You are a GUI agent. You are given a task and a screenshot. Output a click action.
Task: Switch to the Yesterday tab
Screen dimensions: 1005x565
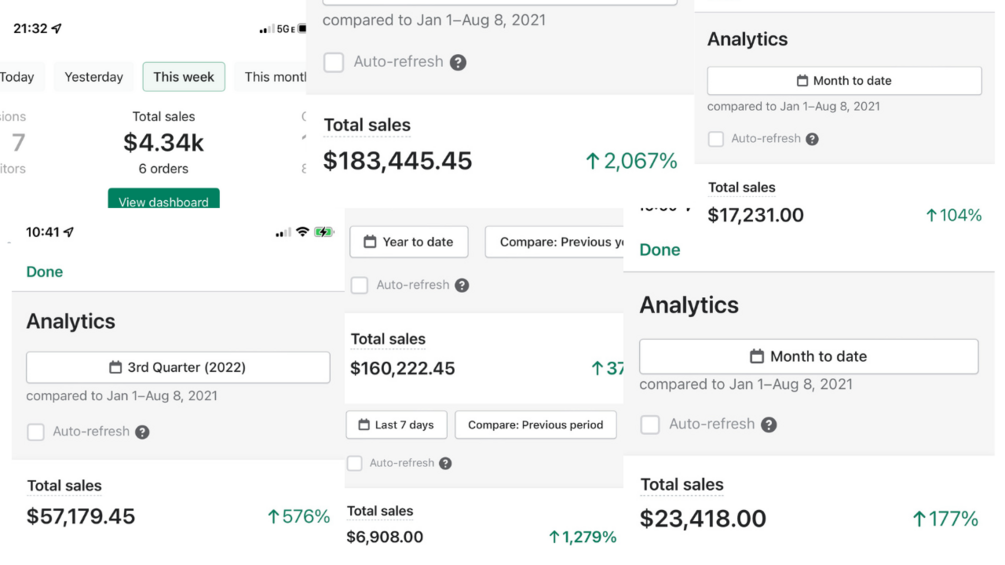94,77
